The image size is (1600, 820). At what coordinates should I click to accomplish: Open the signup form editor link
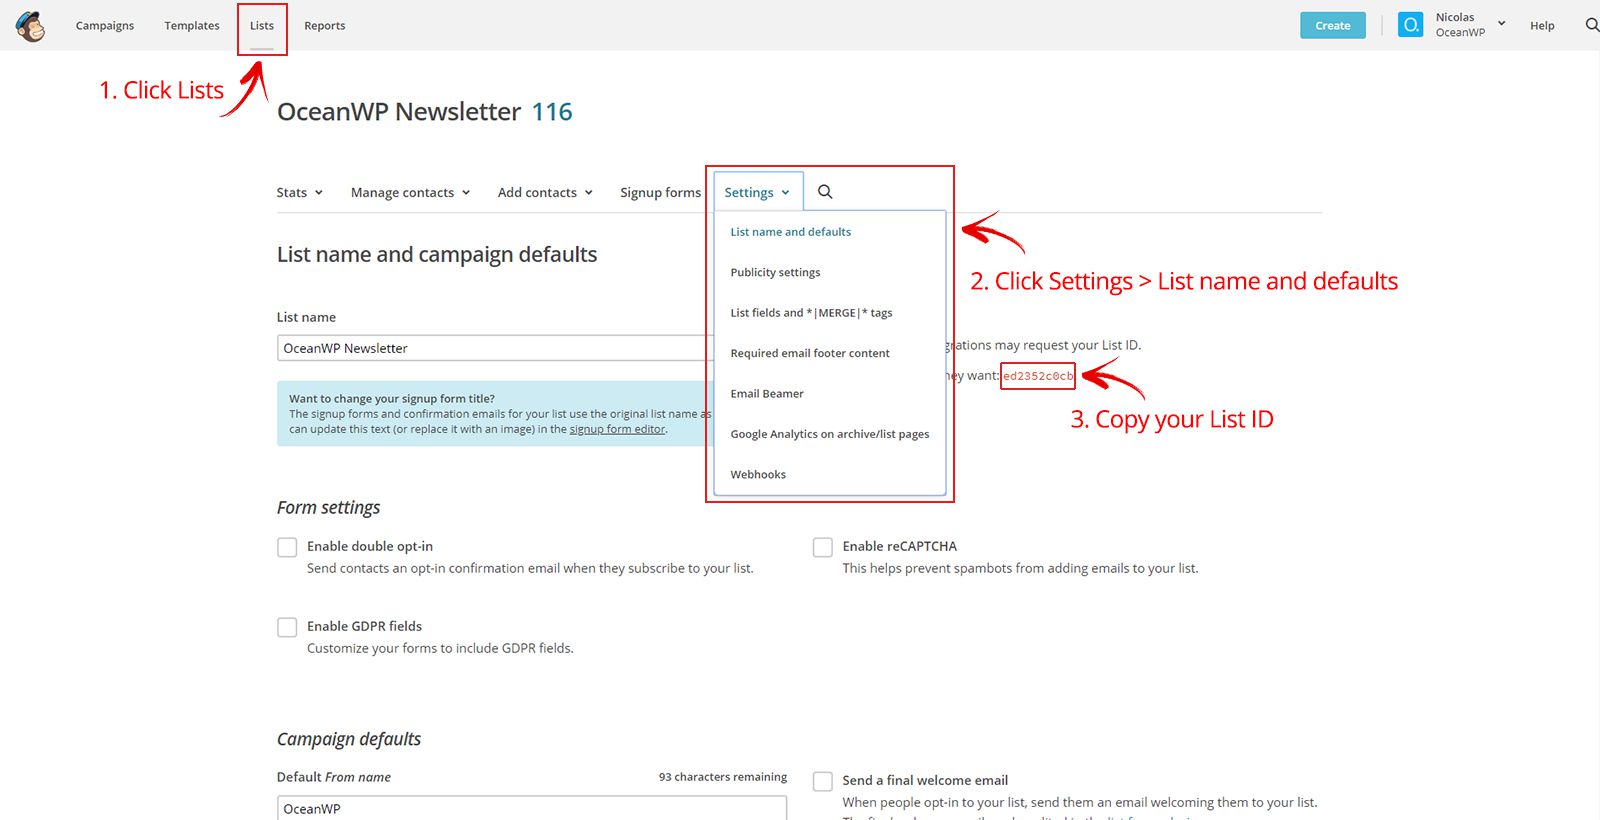click(x=617, y=429)
